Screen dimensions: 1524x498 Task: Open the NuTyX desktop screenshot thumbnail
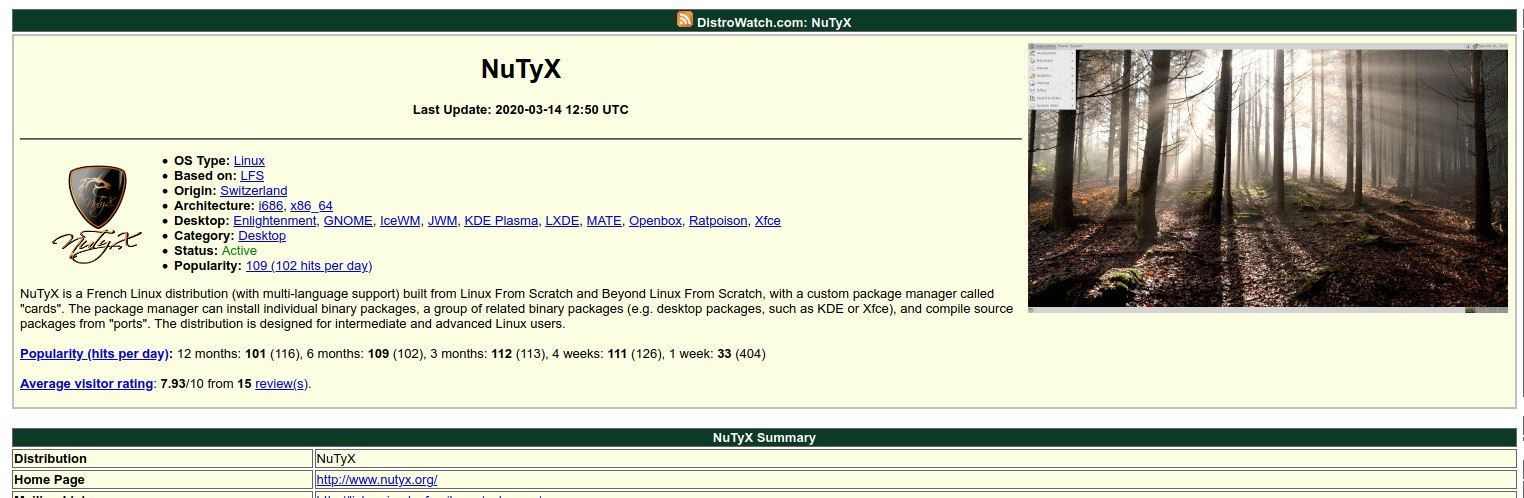[x=1267, y=178]
